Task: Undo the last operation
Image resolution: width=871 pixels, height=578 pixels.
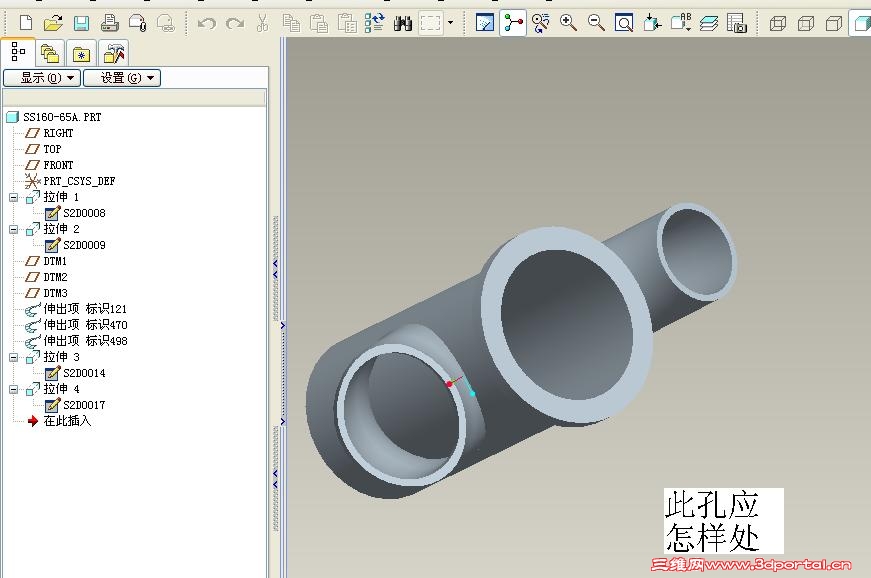Action: [x=207, y=23]
